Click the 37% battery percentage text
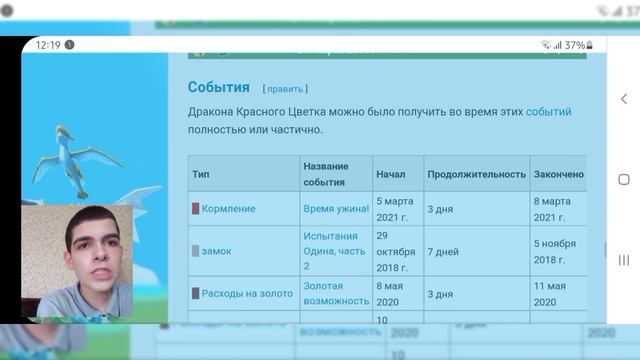Image resolution: width=640 pixels, height=360 pixels. click(575, 45)
